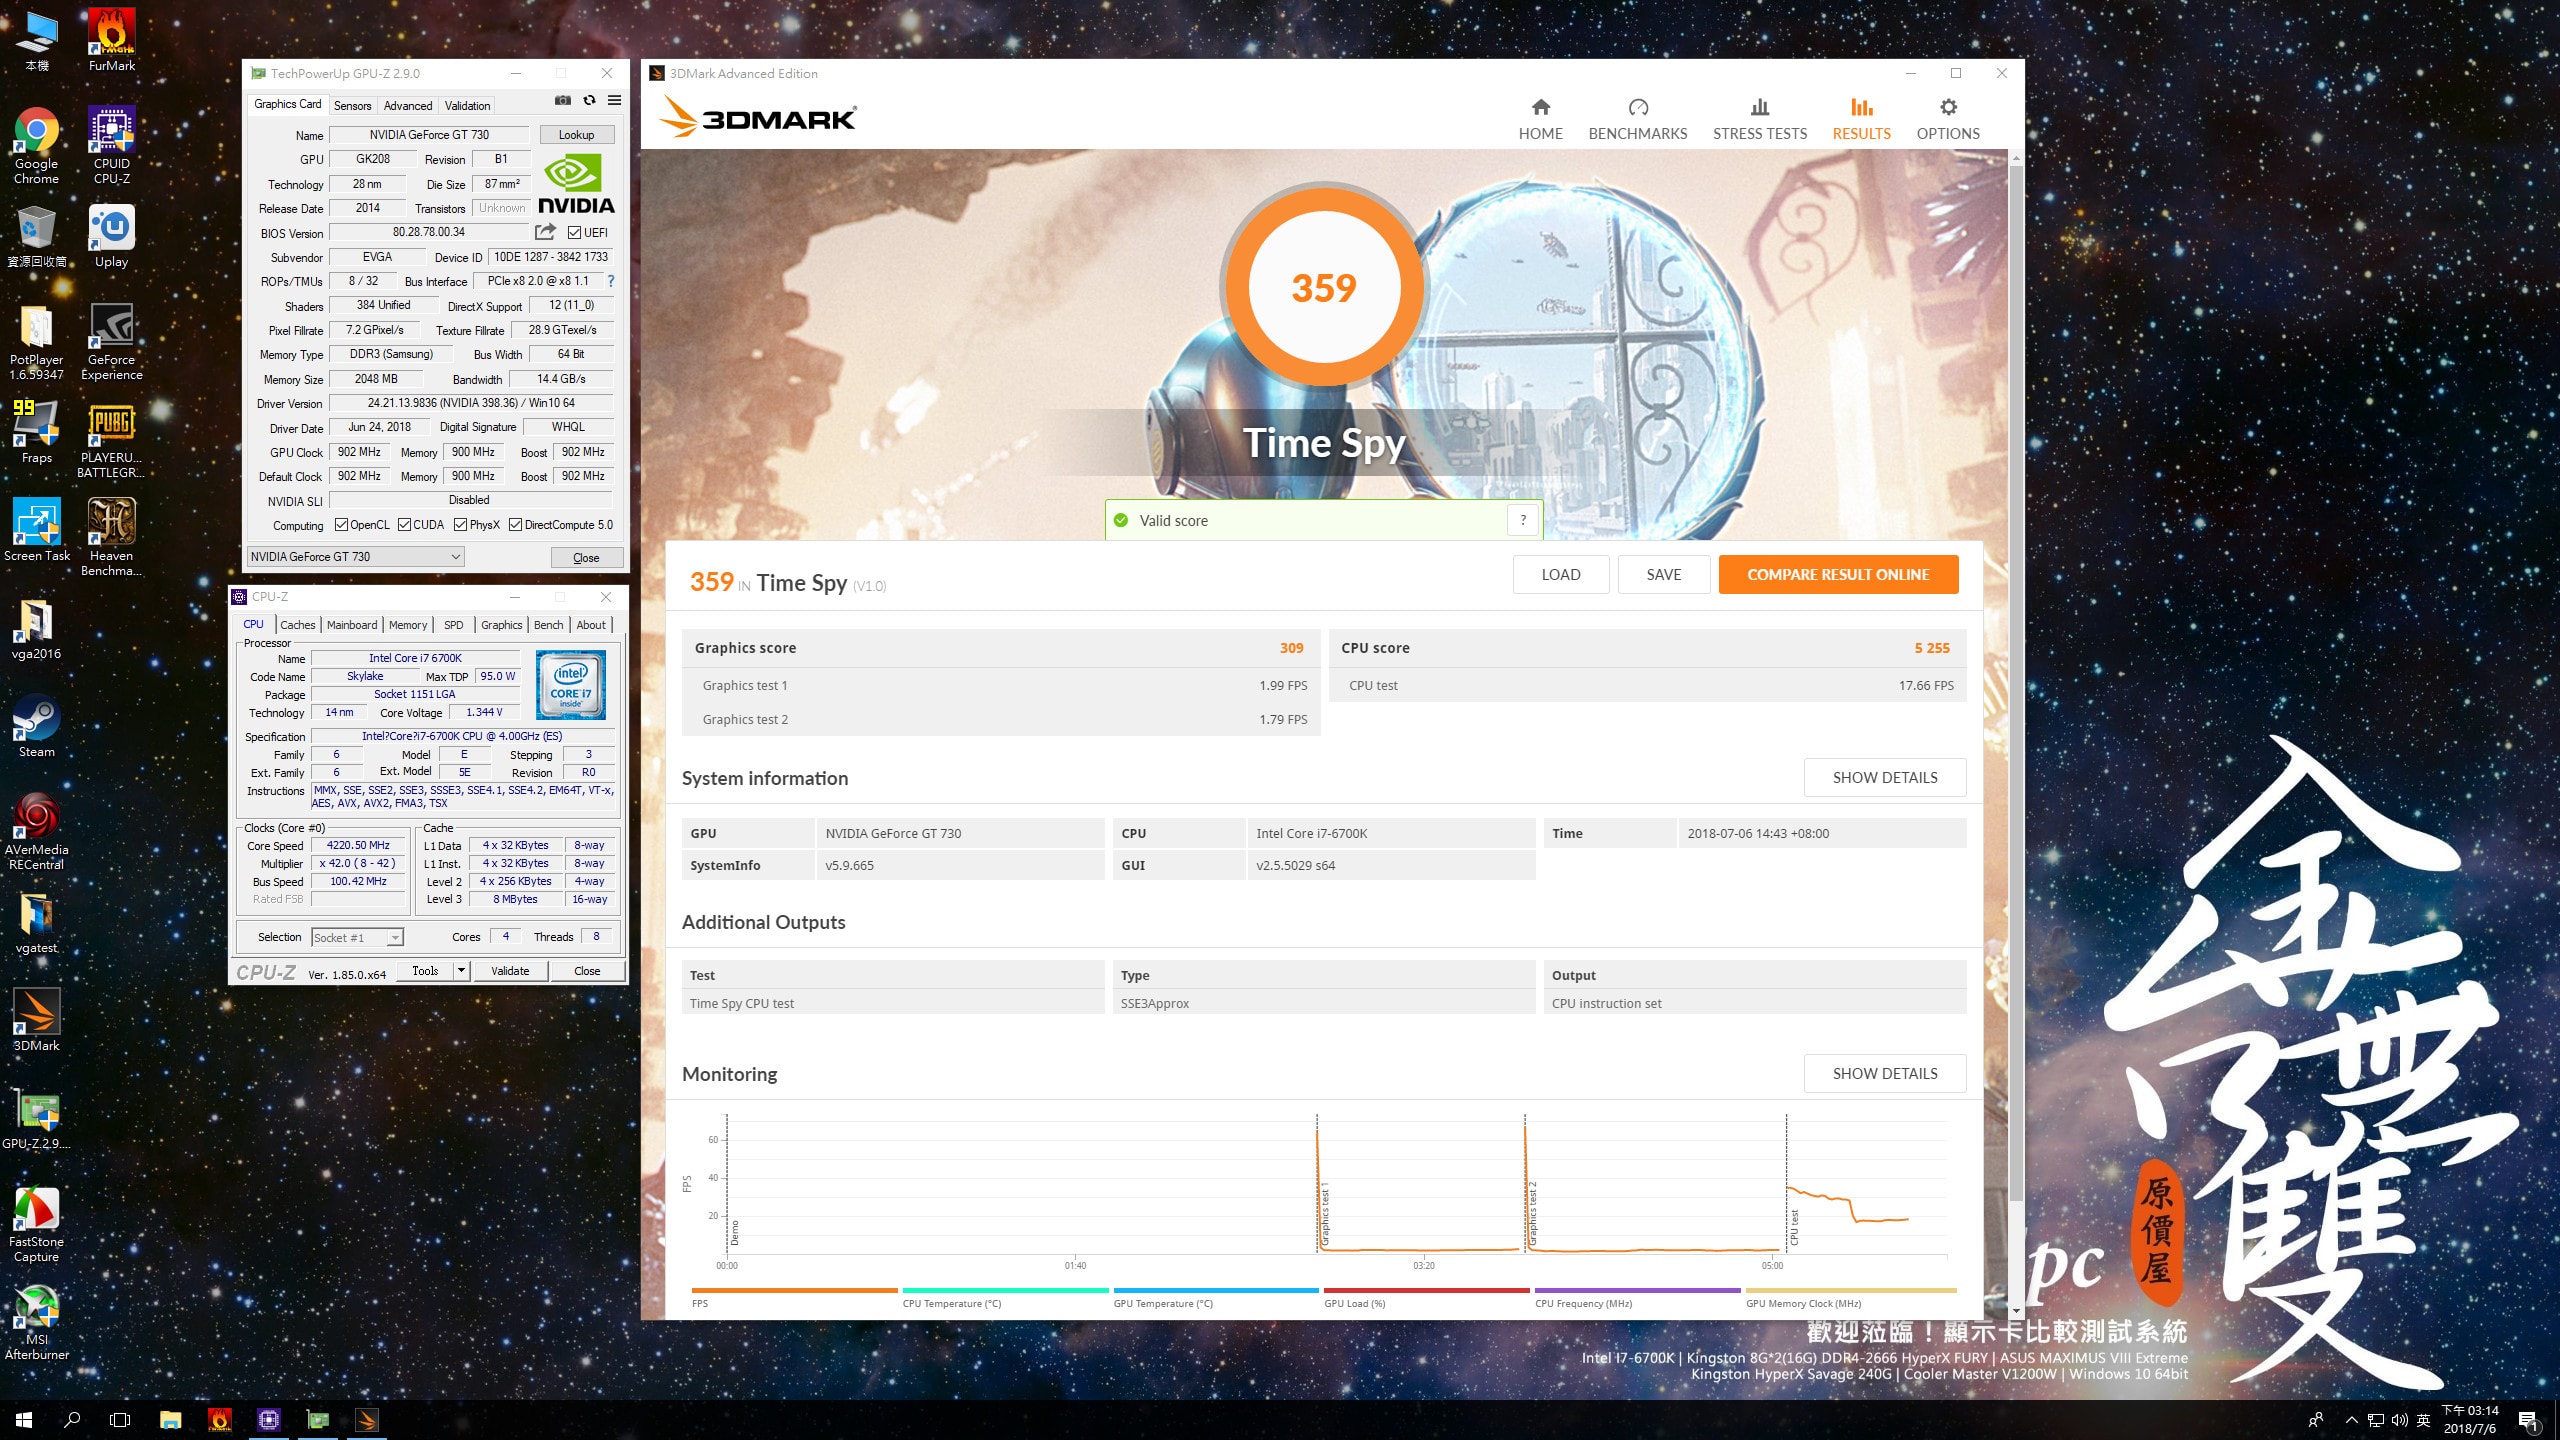The height and width of the screenshot is (1440, 2560).
Task: Open GPU selection dropdown in GPU-Z
Action: coord(355,557)
